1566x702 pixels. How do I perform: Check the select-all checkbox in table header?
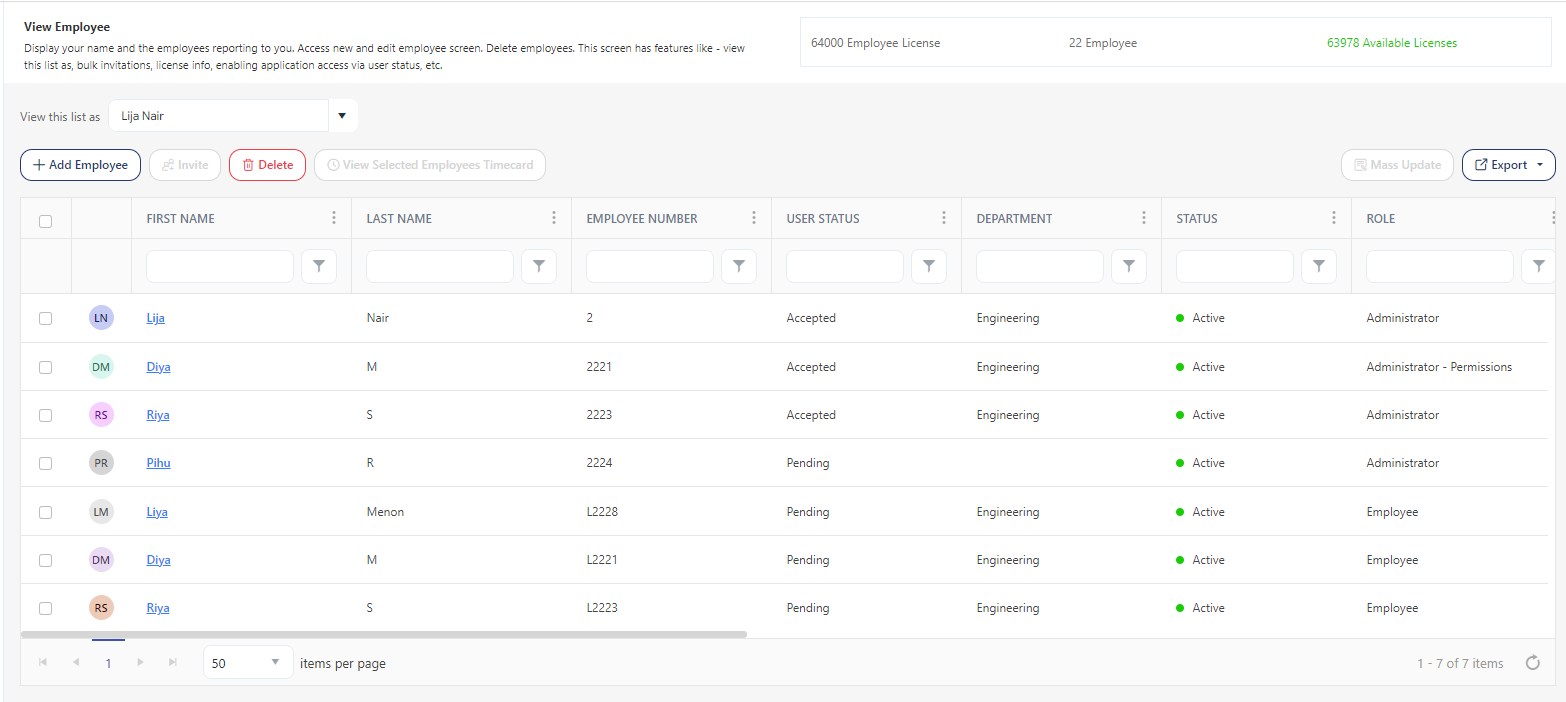point(46,222)
